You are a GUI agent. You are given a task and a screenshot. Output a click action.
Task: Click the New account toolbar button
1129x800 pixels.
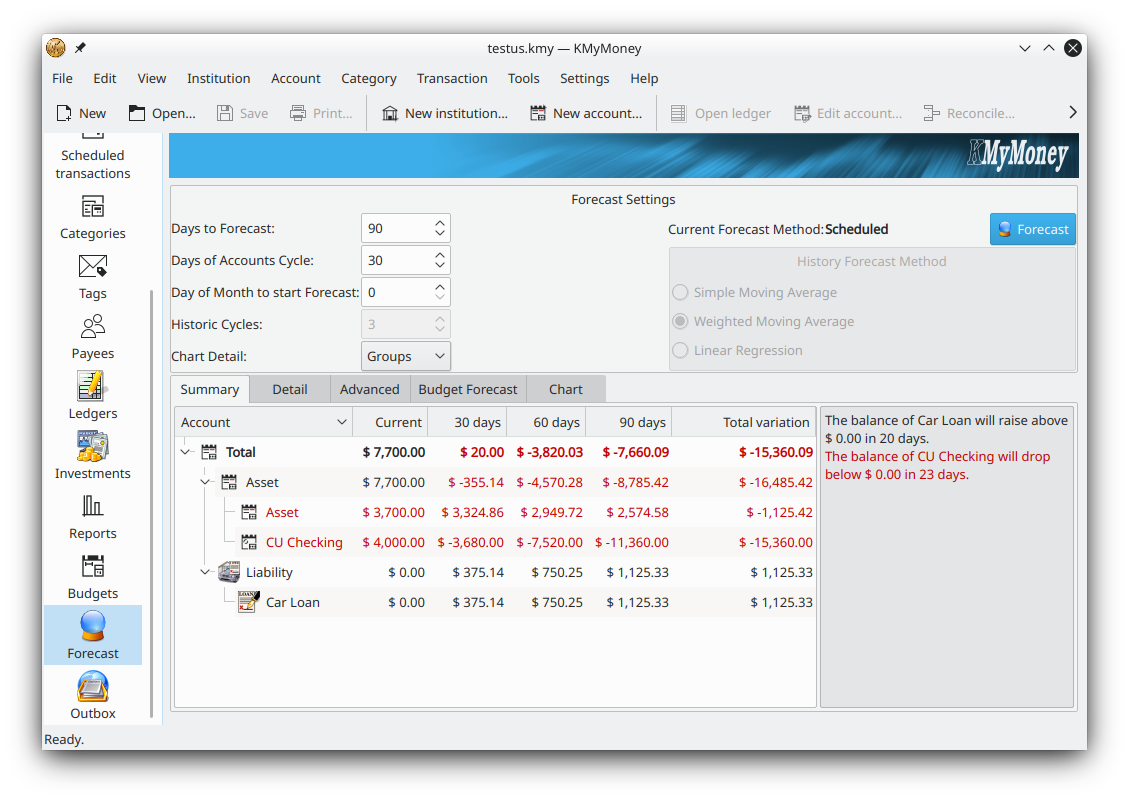[586, 113]
